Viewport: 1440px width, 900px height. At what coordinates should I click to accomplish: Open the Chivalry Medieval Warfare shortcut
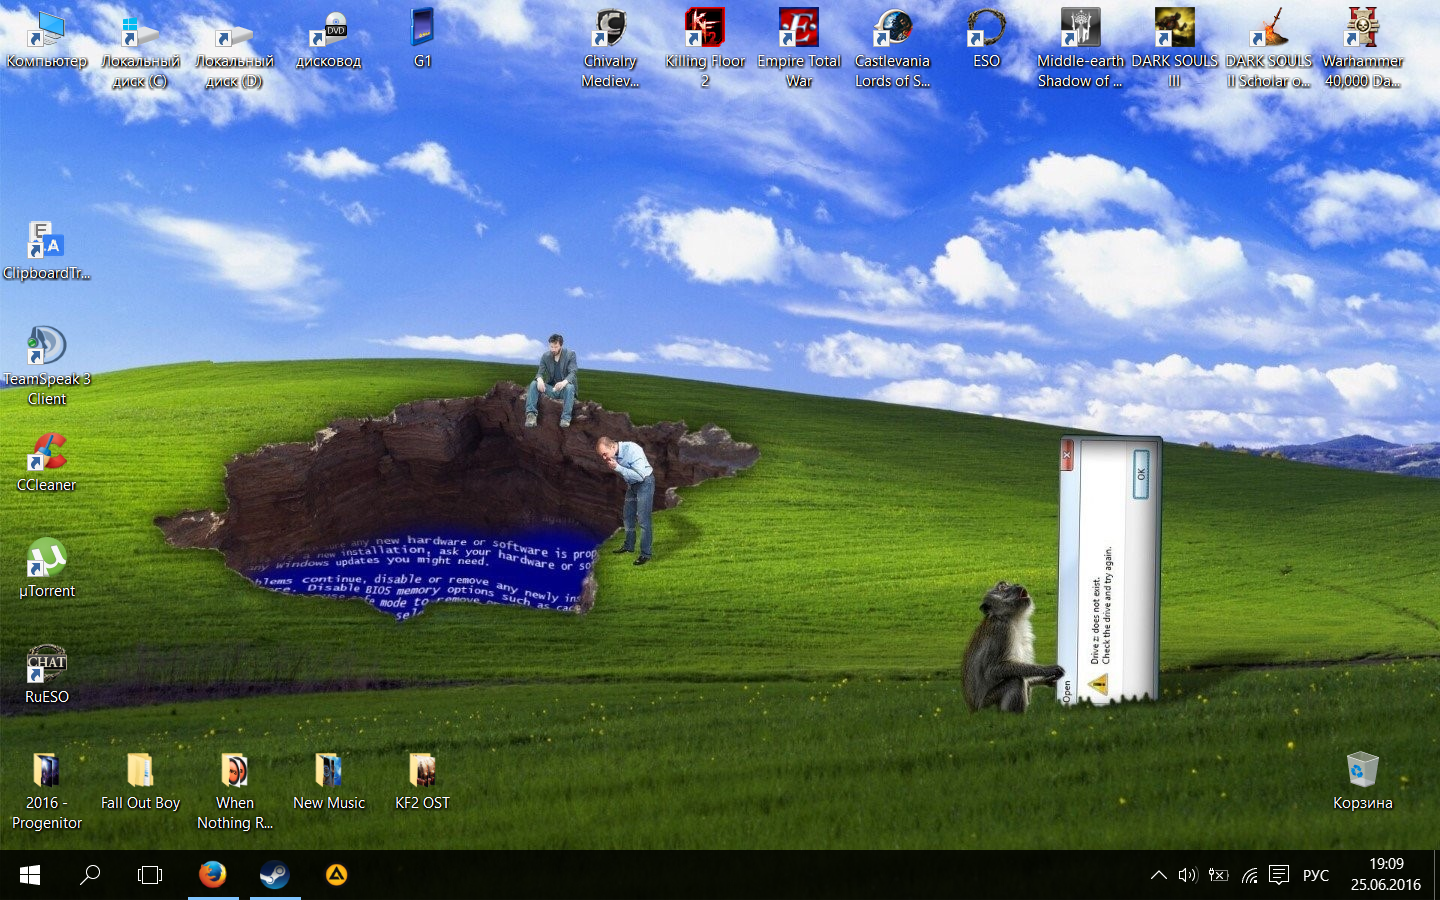click(610, 30)
